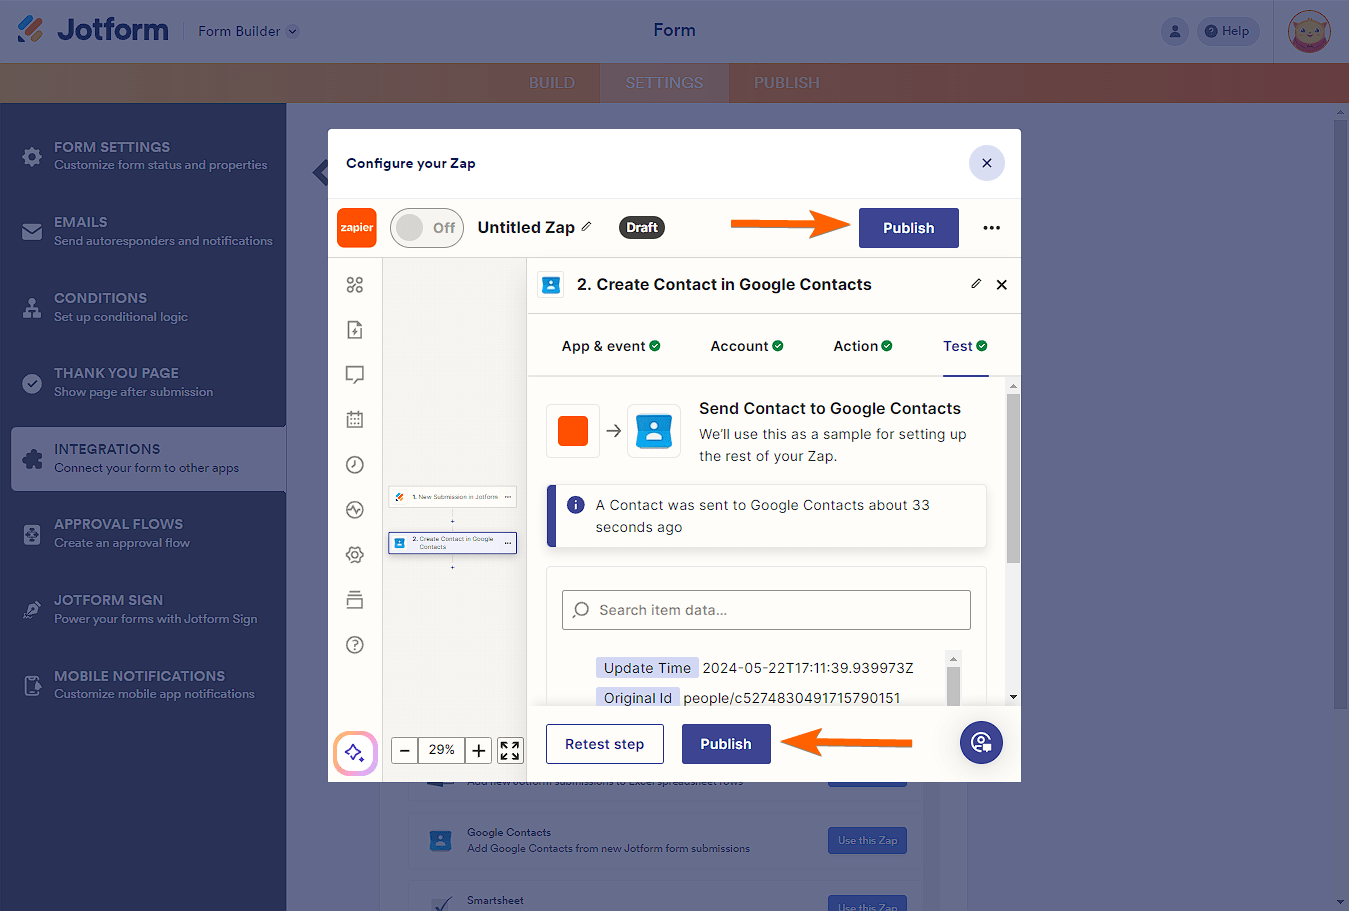Open the calendar icon in Zap sidebar
Viewport: 1349px width, 911px height.
pyautogui.click(x=355, y=420)
